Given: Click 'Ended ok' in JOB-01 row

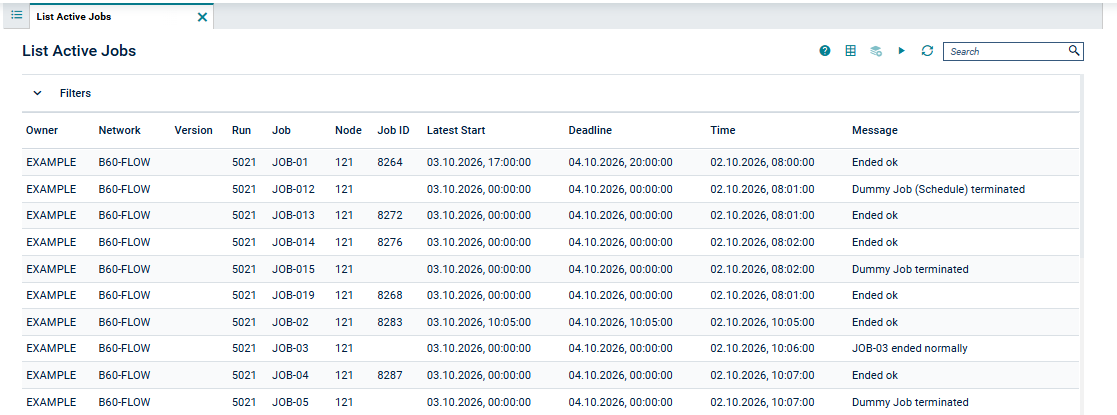Looking at the screenshot, I should [875, 162].
